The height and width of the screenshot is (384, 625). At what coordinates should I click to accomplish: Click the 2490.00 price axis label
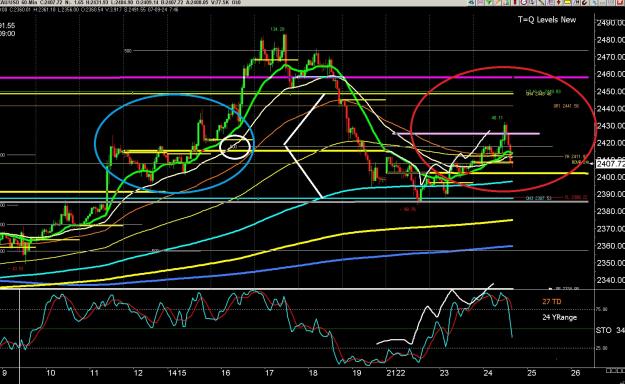point(610,23)
